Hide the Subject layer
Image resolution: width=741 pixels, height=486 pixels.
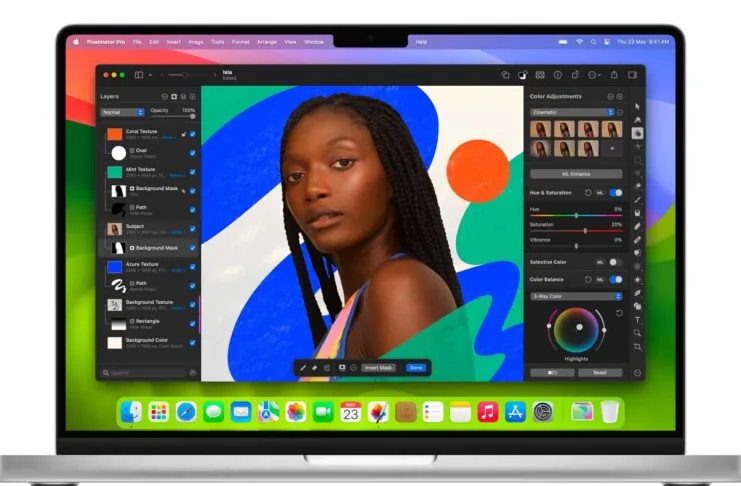coord(192,229)
